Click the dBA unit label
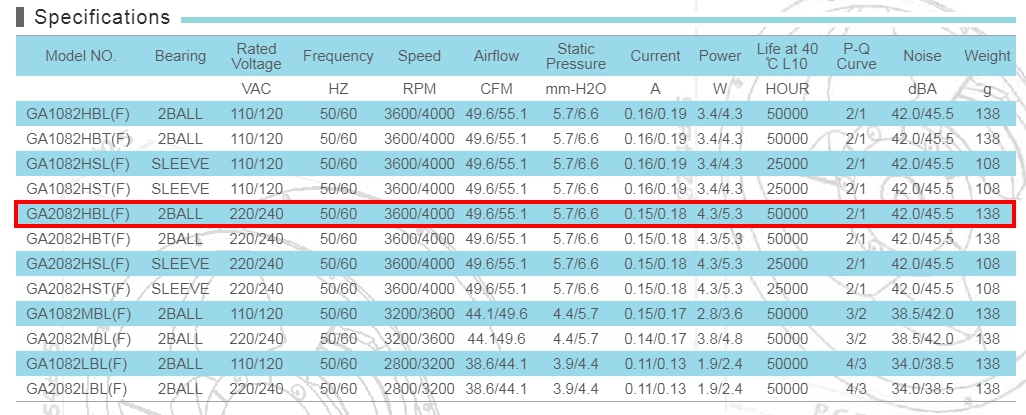Image resolution: width=1026 pixels, height=415 pixels. tap(922, 88)
